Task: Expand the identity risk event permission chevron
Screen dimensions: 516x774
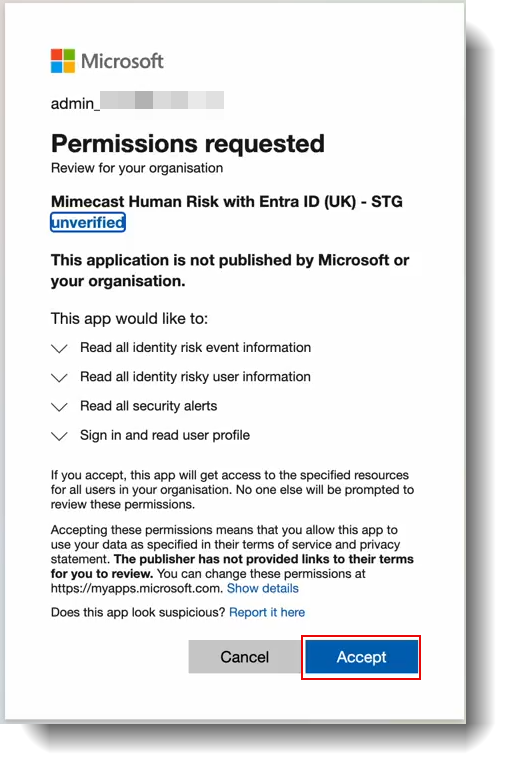Action: (59, 348)
